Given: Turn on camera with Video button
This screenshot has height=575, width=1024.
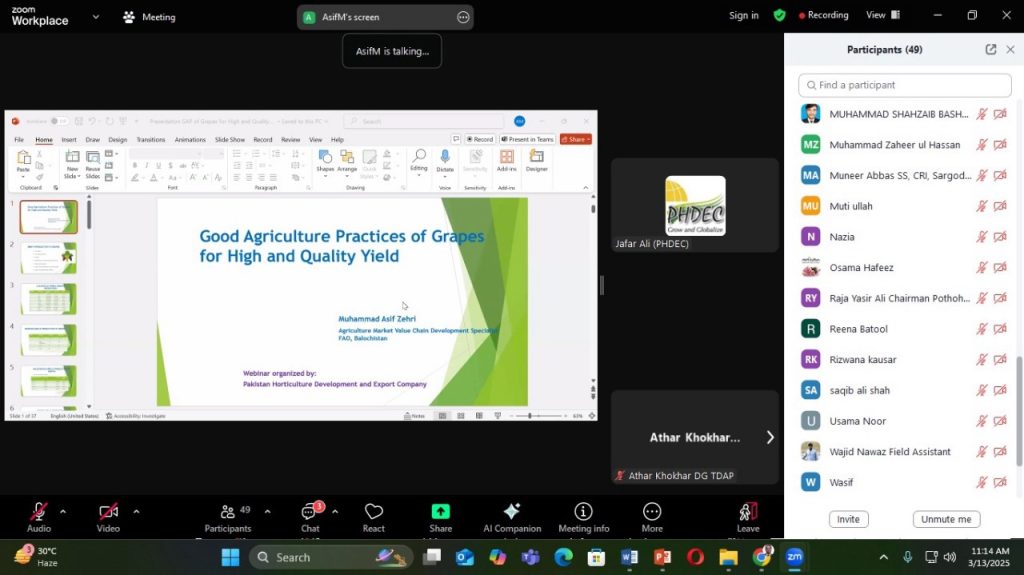Looking at the screenshot, I should [x=108, y=512].
